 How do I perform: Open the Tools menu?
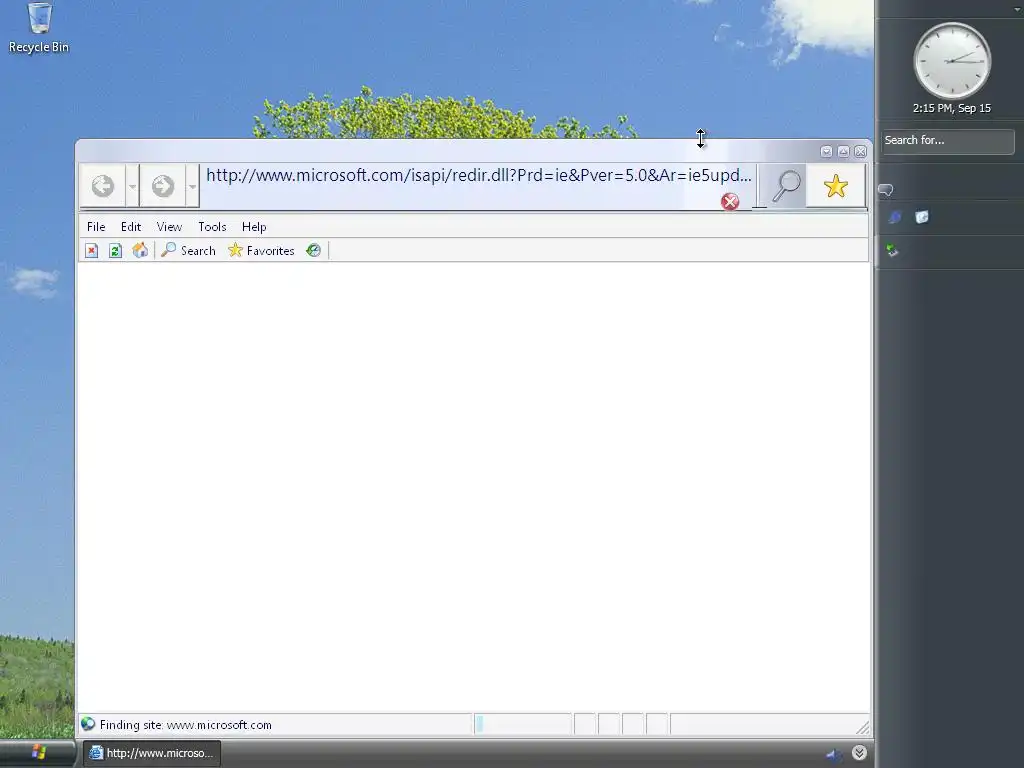[x=212, y=227]
